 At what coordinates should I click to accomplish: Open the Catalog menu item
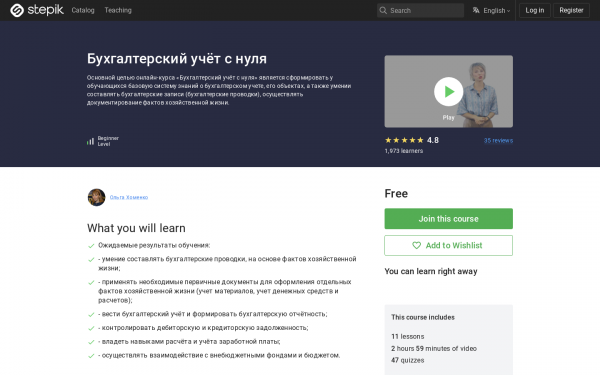[x=83, y=10]
